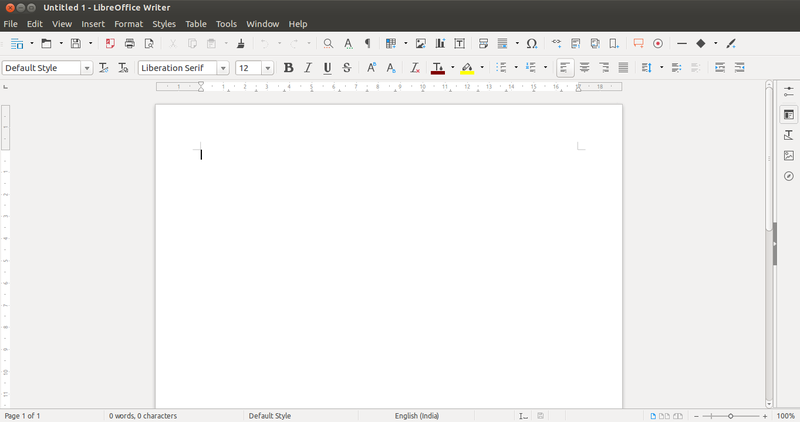The height and width of the screenshot is (422, 800).
Task: Open sidebar Properties panel
Action: pos(789,115)
